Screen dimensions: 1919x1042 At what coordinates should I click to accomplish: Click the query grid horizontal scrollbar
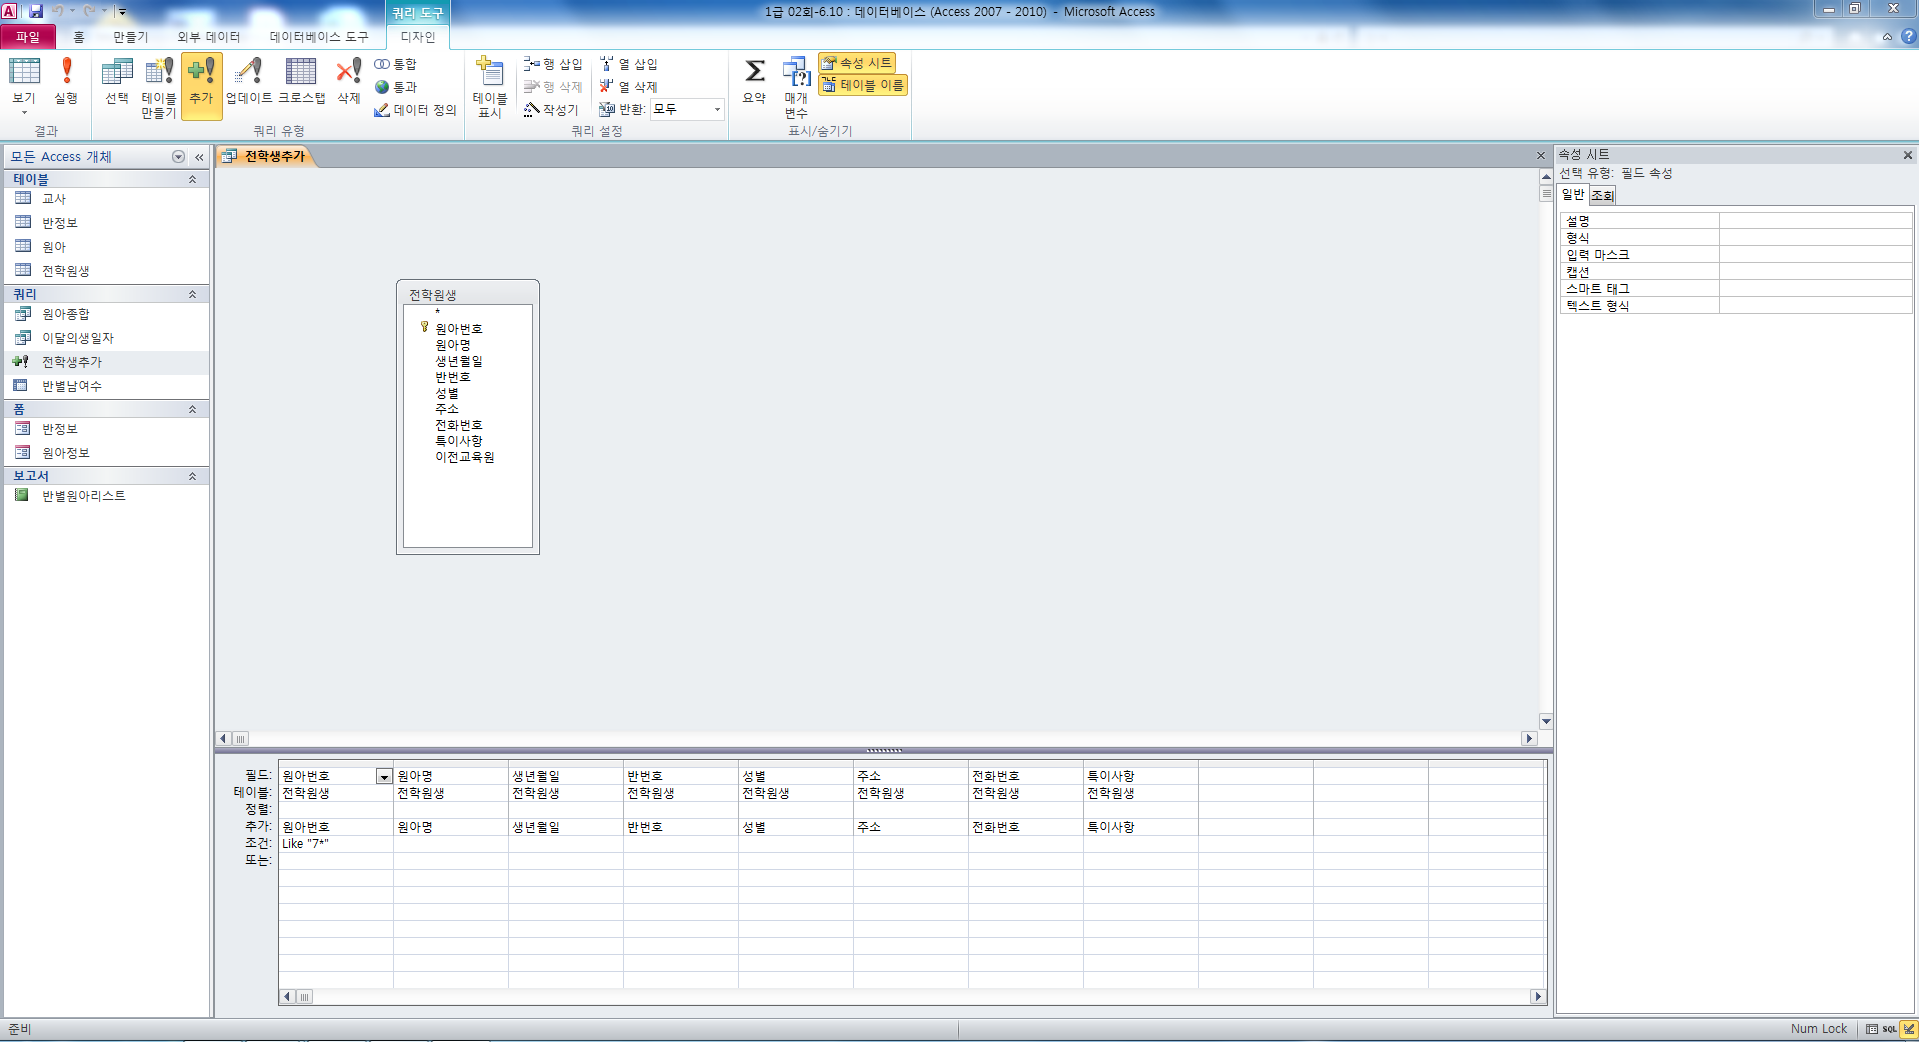point(910,997)
